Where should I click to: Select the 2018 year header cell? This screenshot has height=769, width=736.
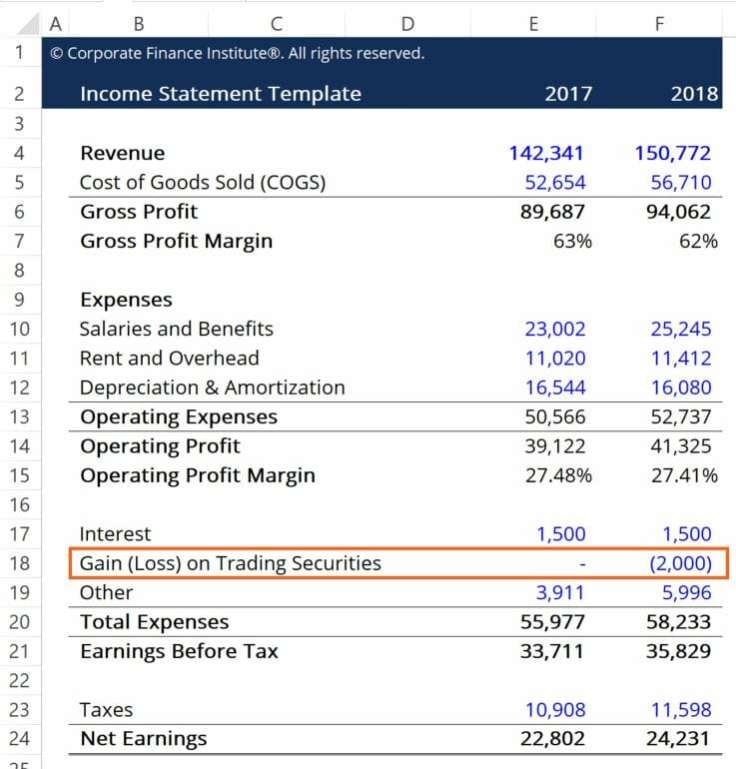pos(694,94)
